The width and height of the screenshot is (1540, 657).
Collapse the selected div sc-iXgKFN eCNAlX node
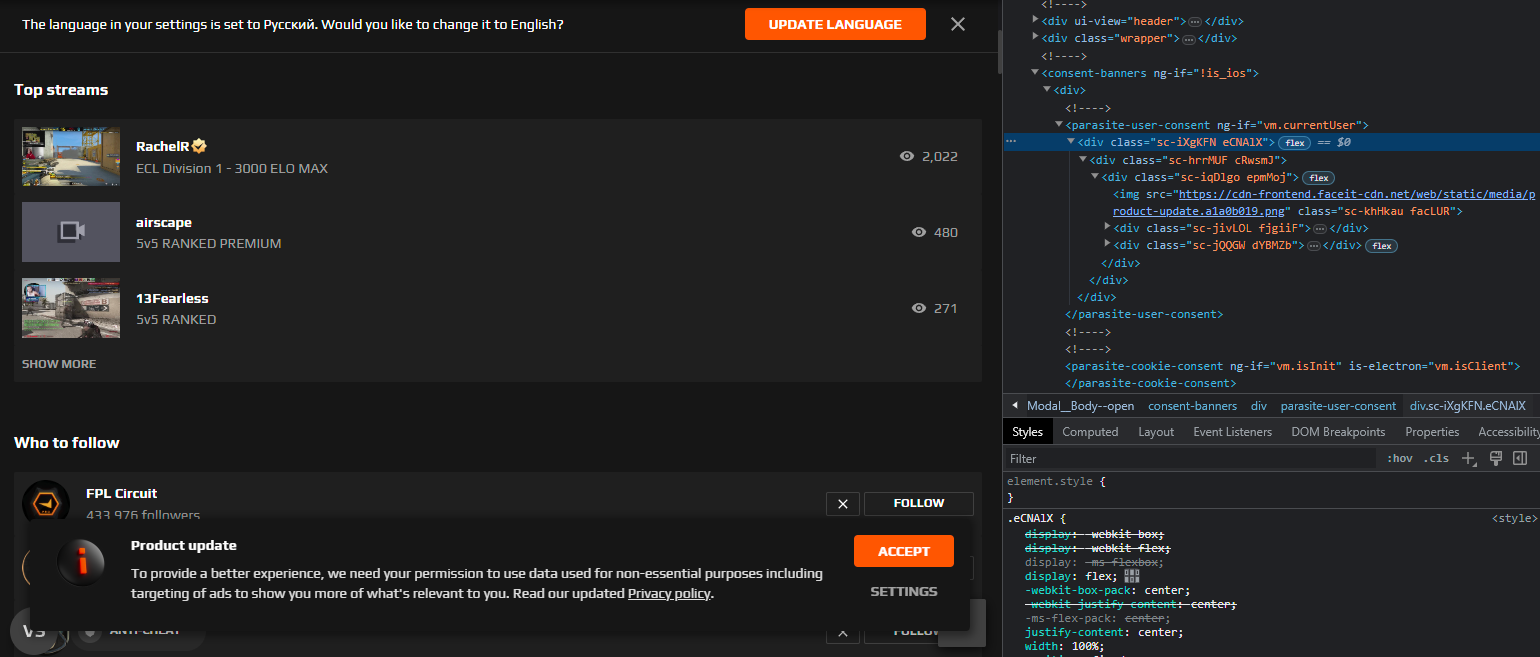pyautogui.click(x=1071, y=142)
